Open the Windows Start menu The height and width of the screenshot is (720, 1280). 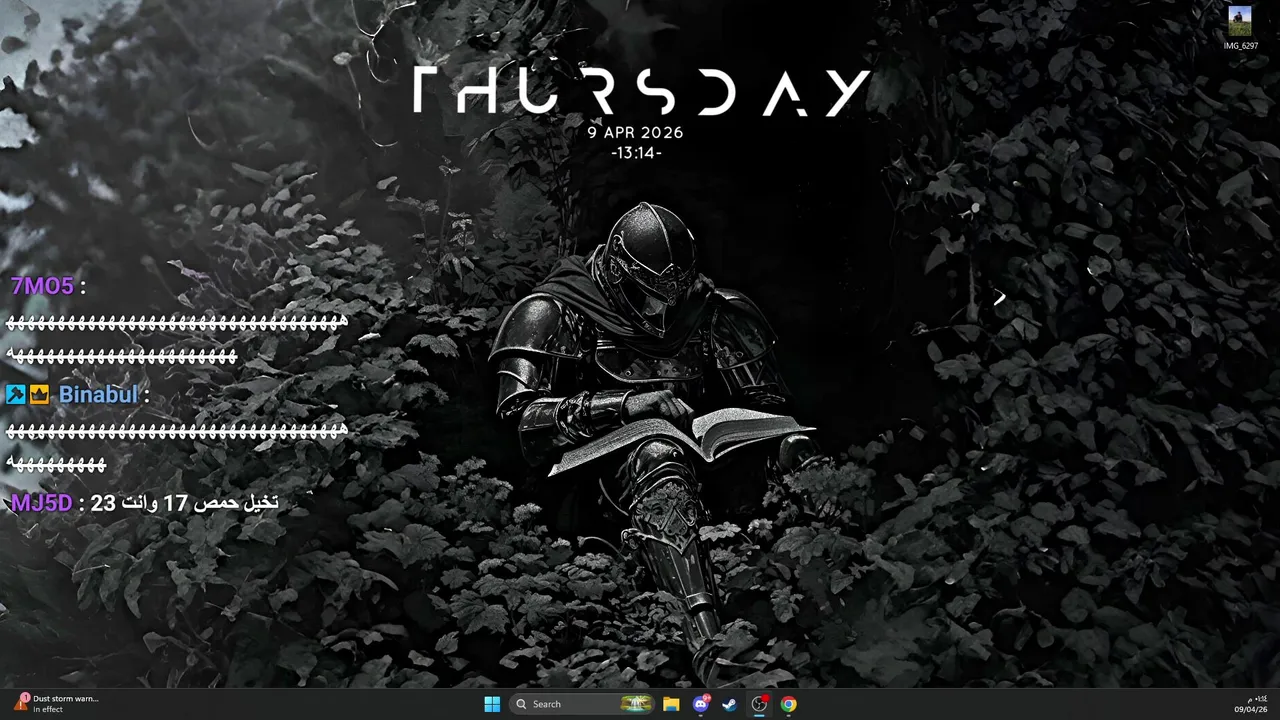[492, 704]
